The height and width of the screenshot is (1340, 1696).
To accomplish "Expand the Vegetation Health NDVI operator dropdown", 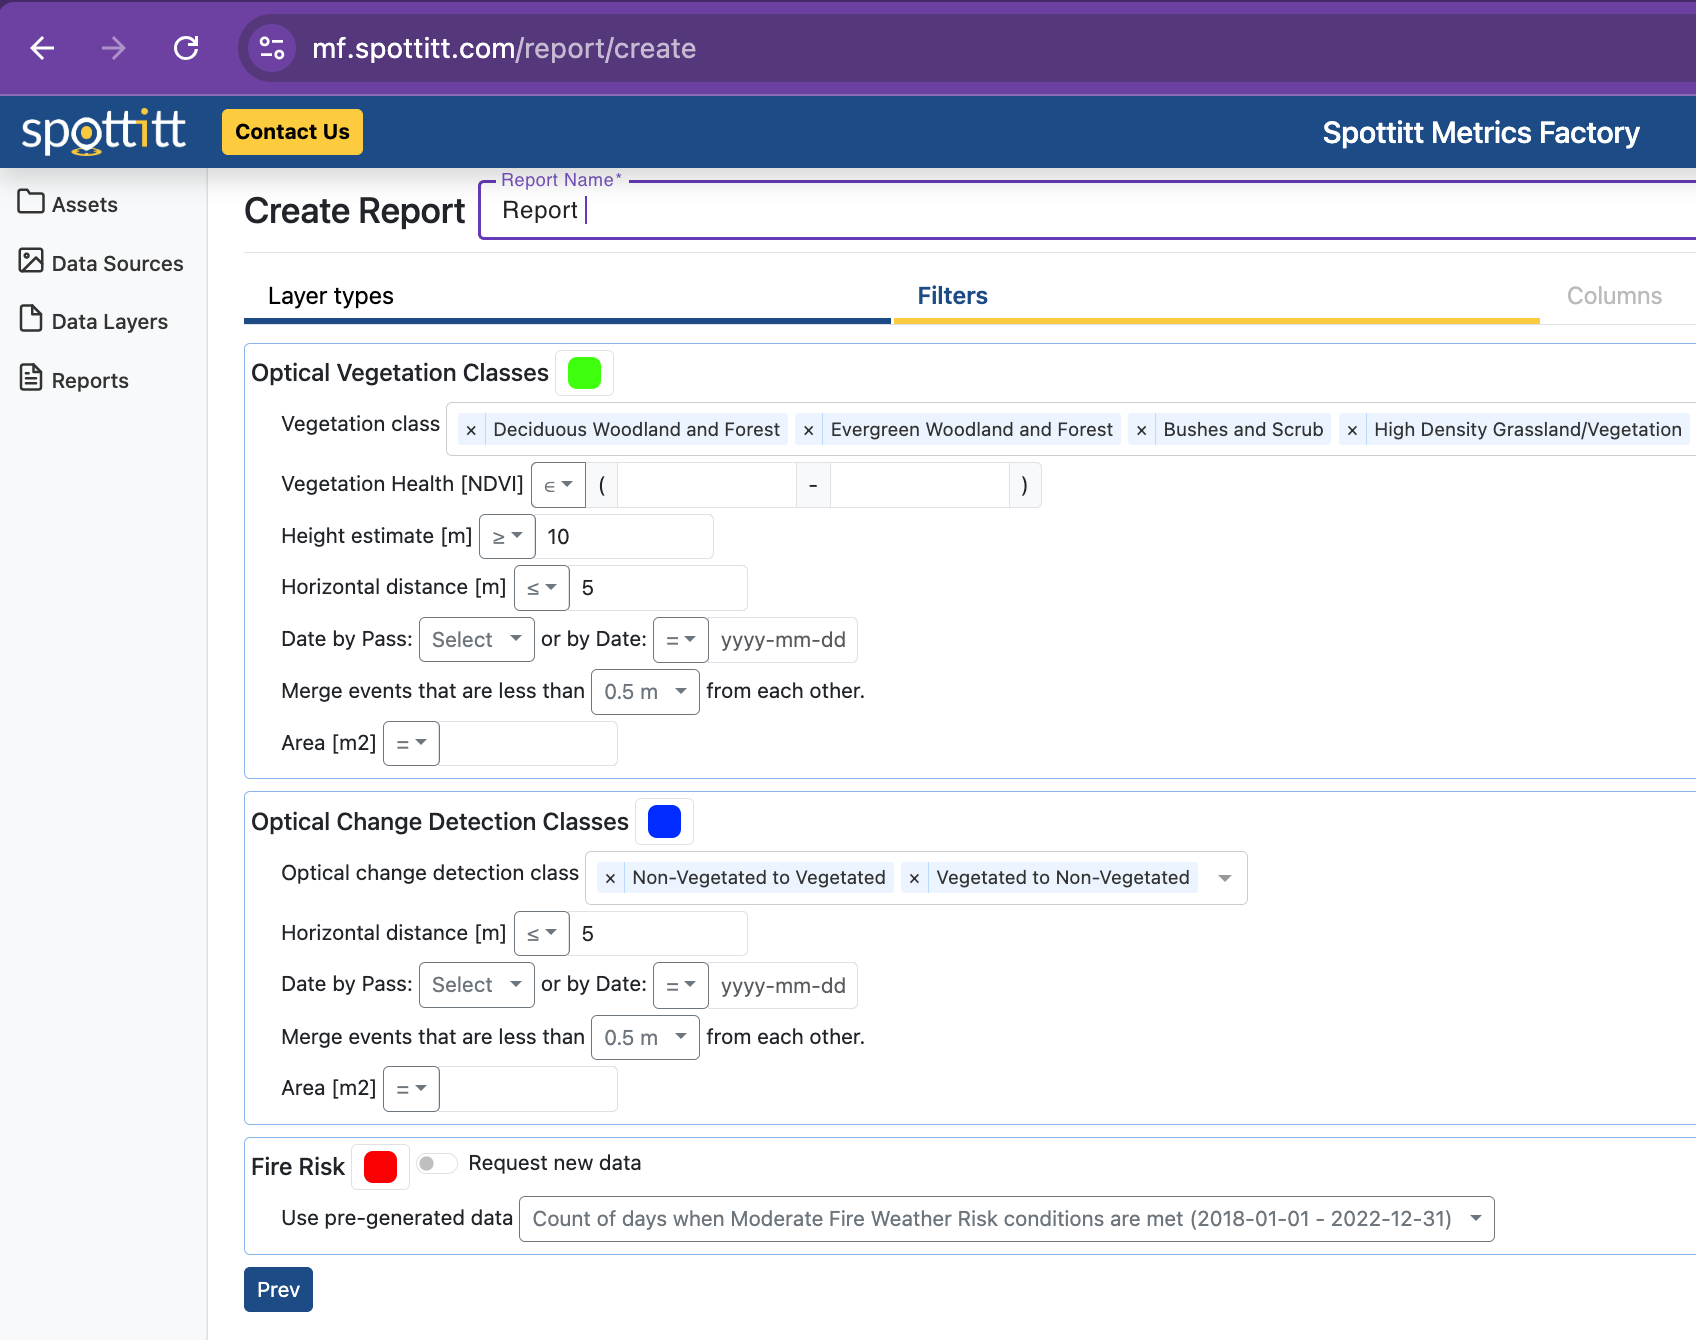I will pyautogui.click(x=558, y=485).
